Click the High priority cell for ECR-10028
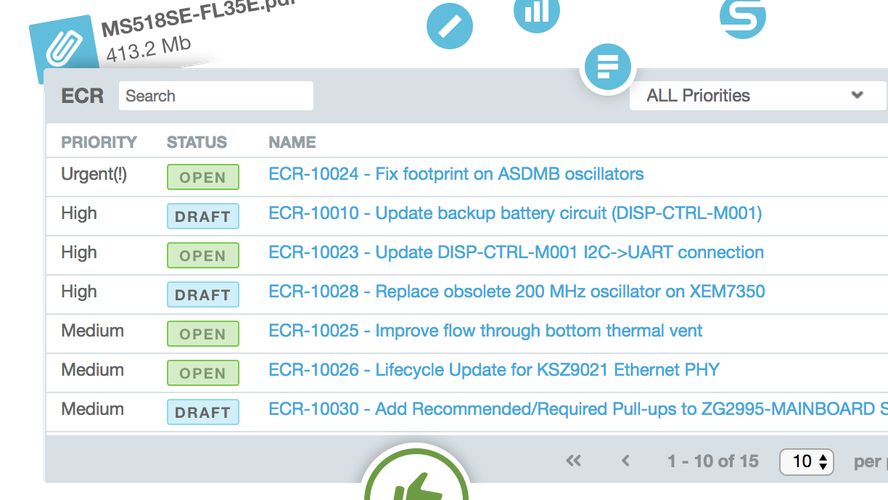Screen dimensions: 888x500 pyautogui.click(x=79, y=292)
